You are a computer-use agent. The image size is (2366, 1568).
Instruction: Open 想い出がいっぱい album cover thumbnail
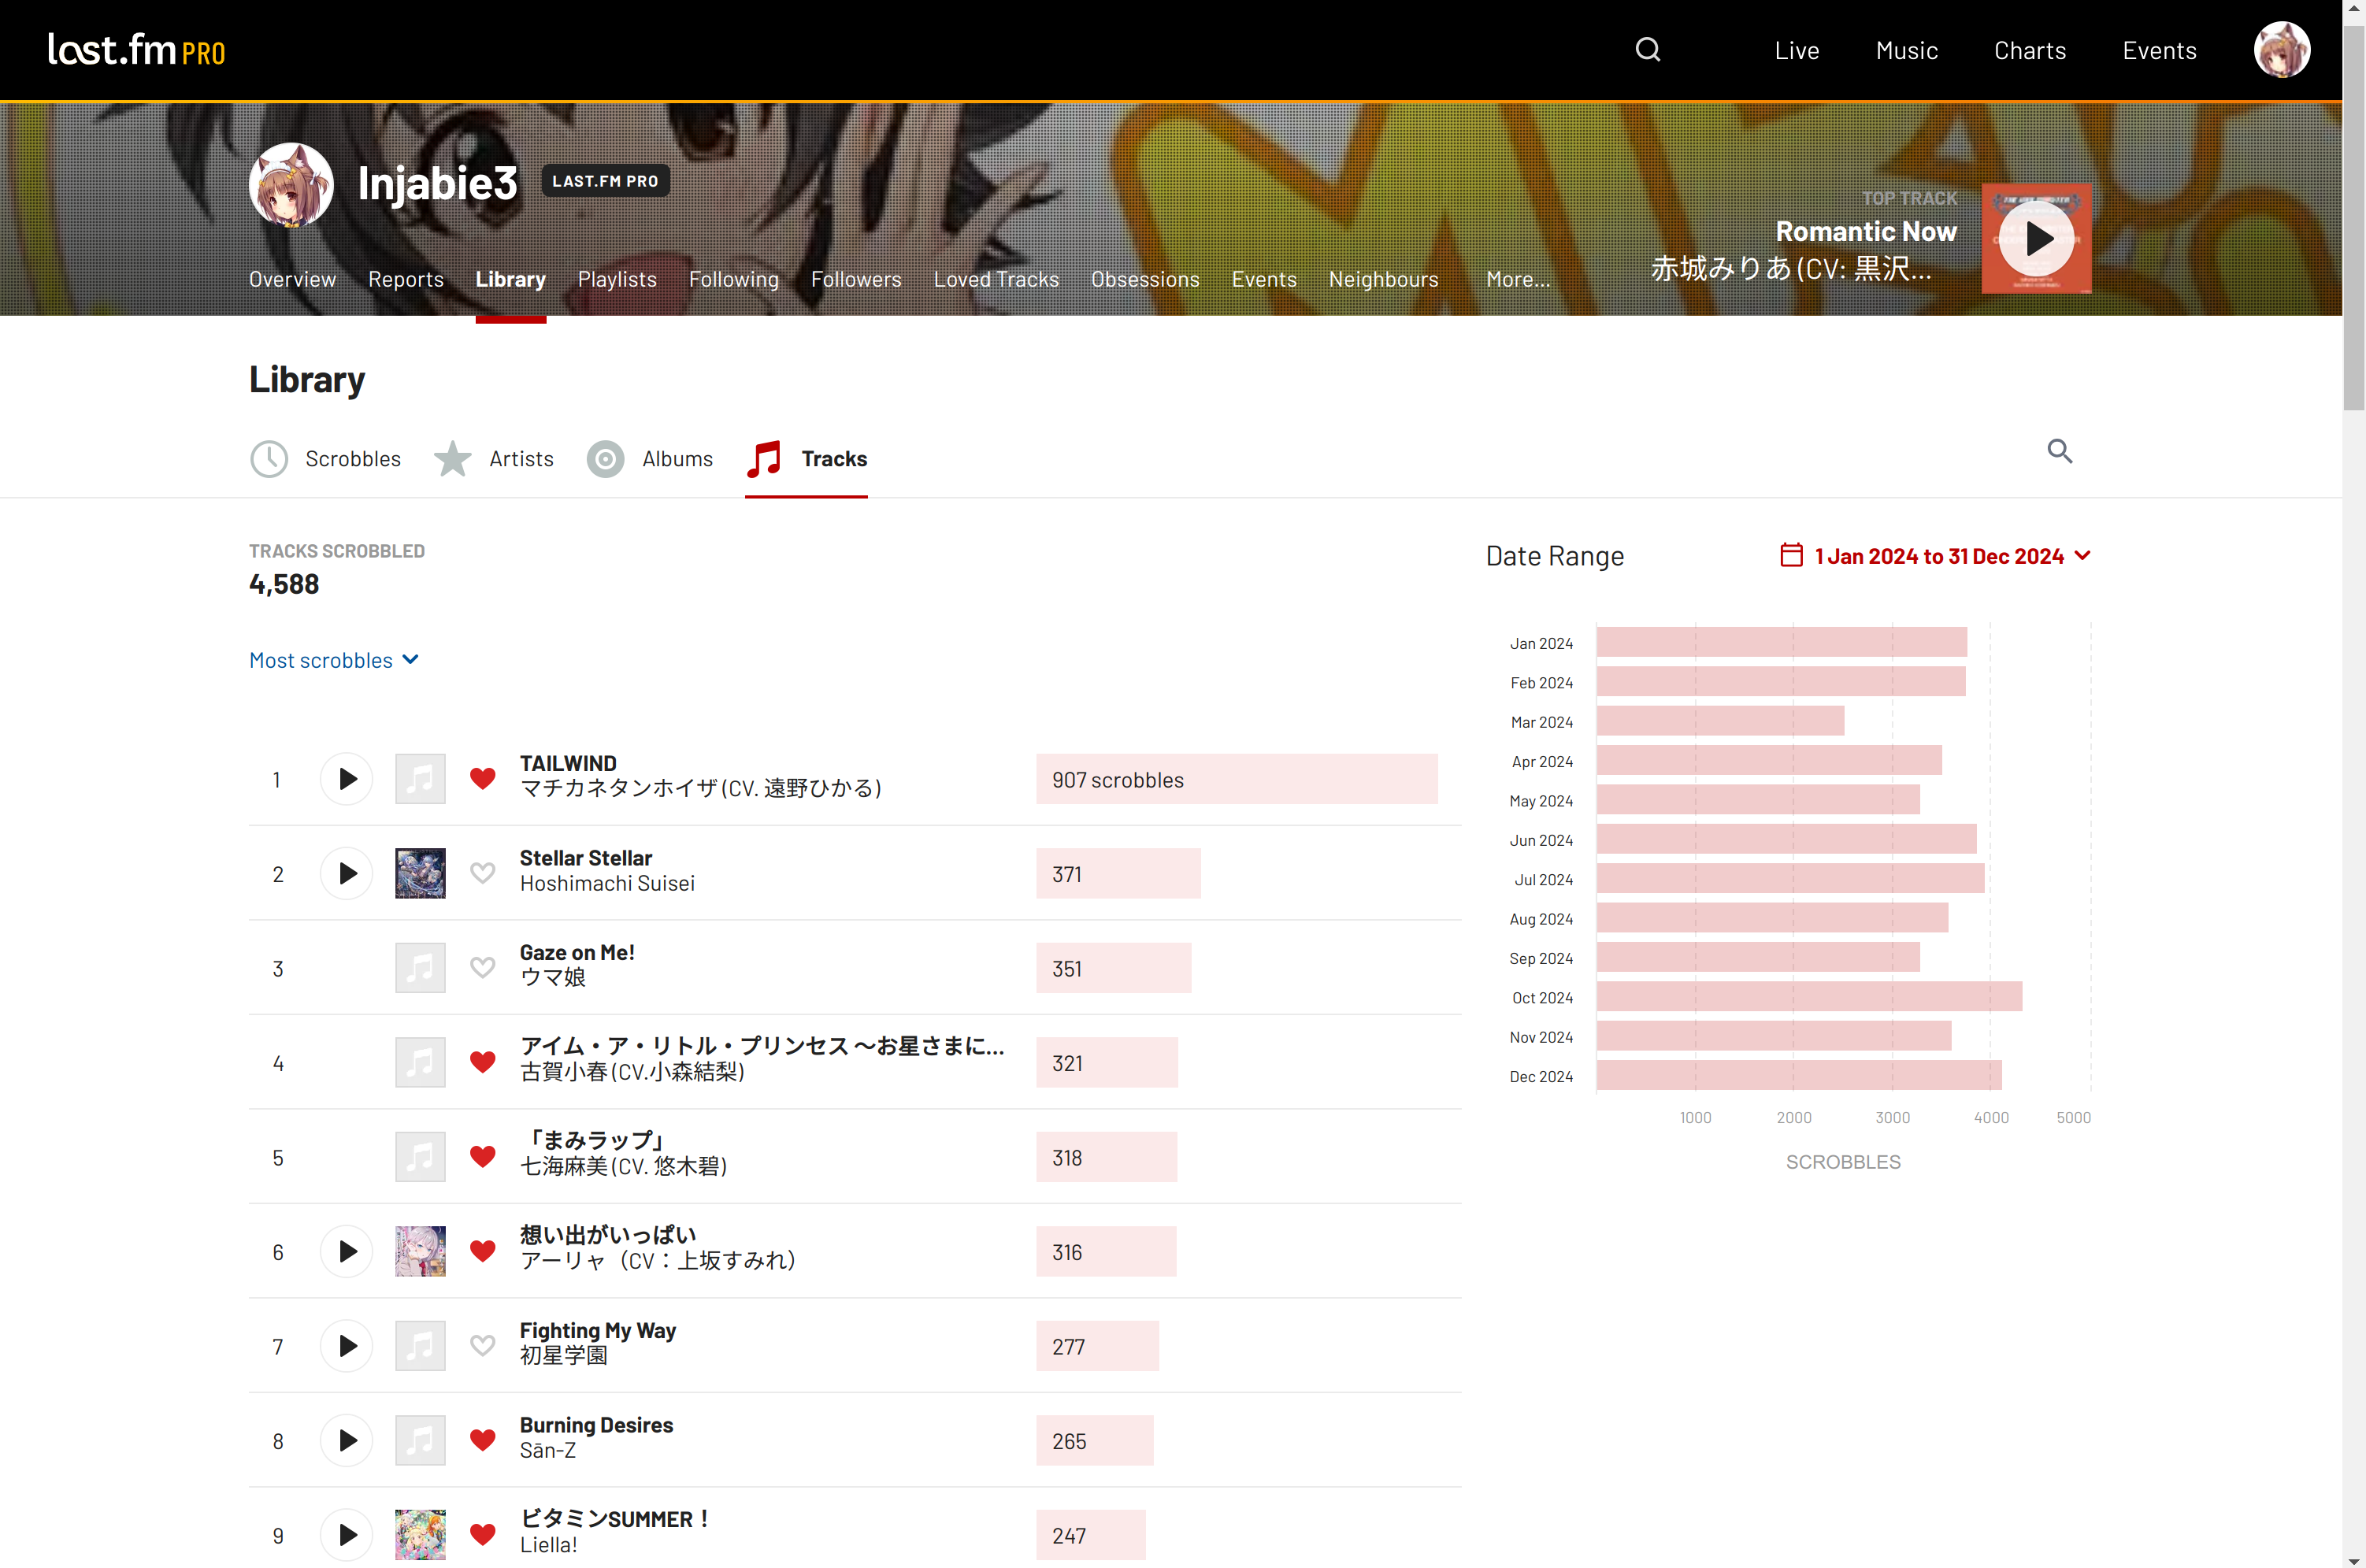pyautogui.click(x=420, y=1252)
